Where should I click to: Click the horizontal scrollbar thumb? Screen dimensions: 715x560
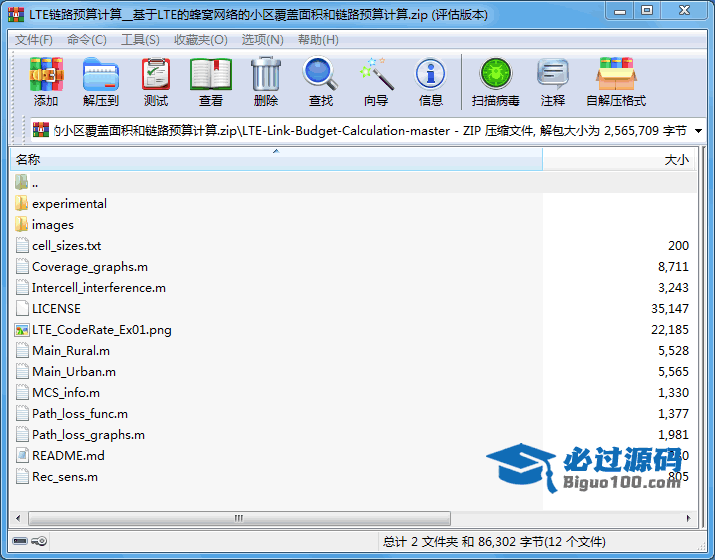click(x=239, y=519)
